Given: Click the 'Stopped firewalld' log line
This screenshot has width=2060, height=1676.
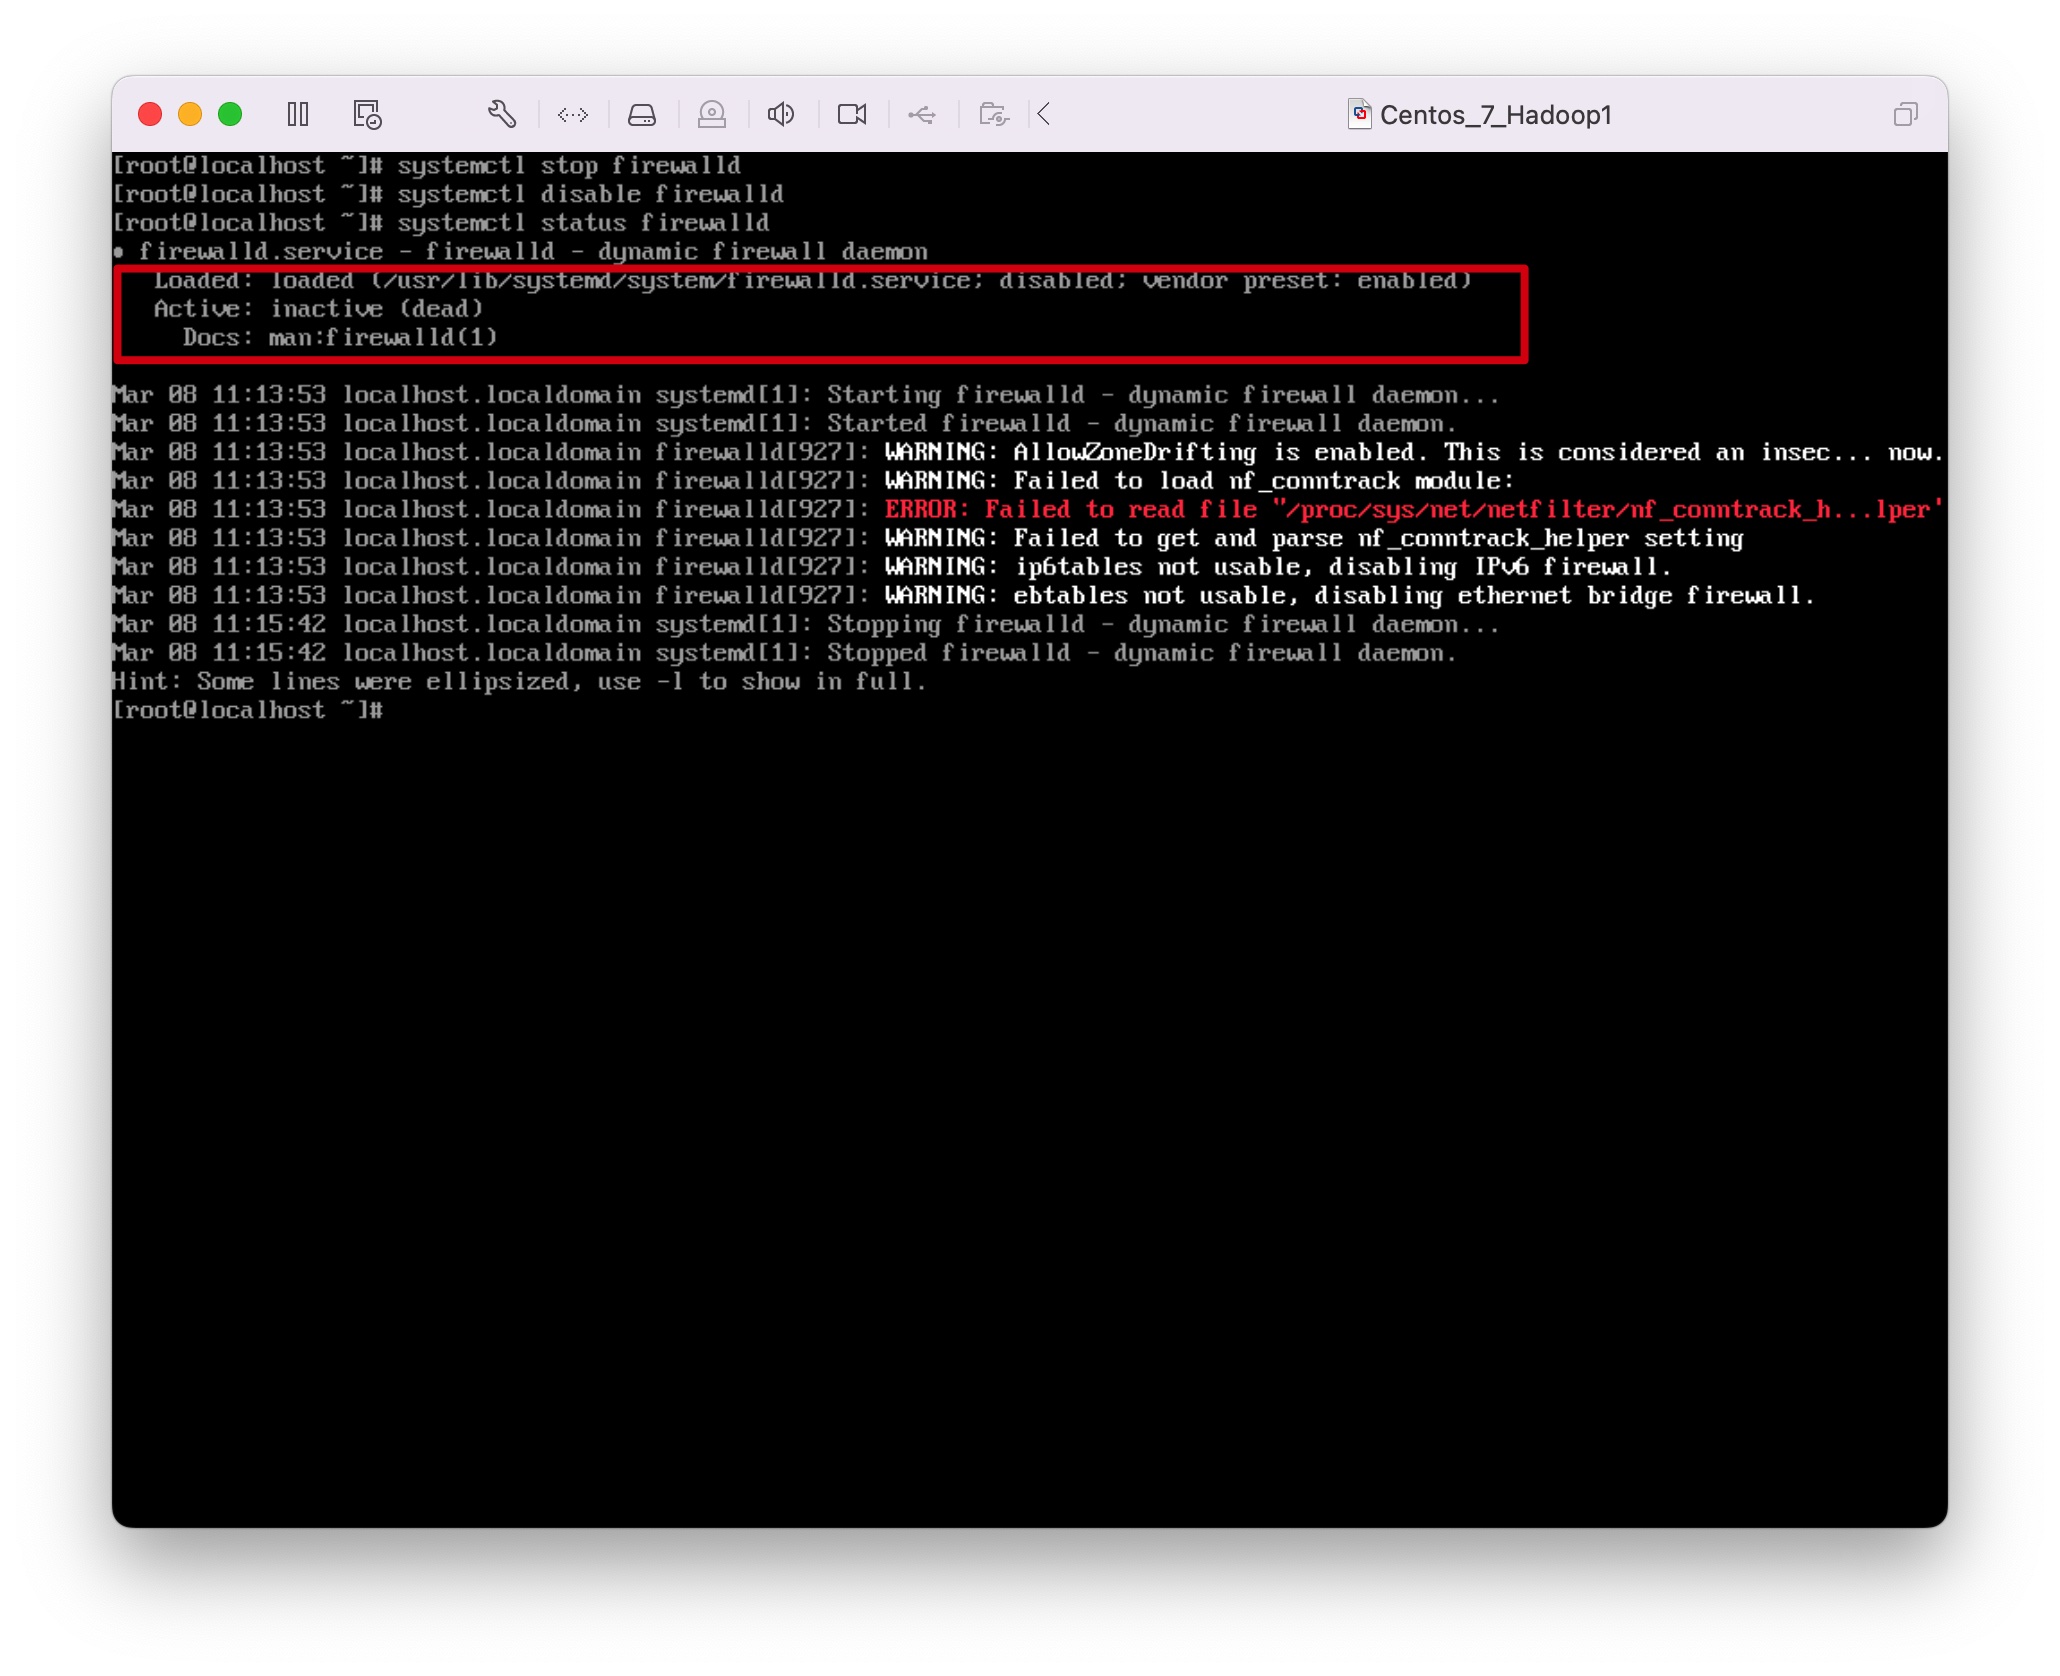Looking at the screenshot, I should 785,653.
